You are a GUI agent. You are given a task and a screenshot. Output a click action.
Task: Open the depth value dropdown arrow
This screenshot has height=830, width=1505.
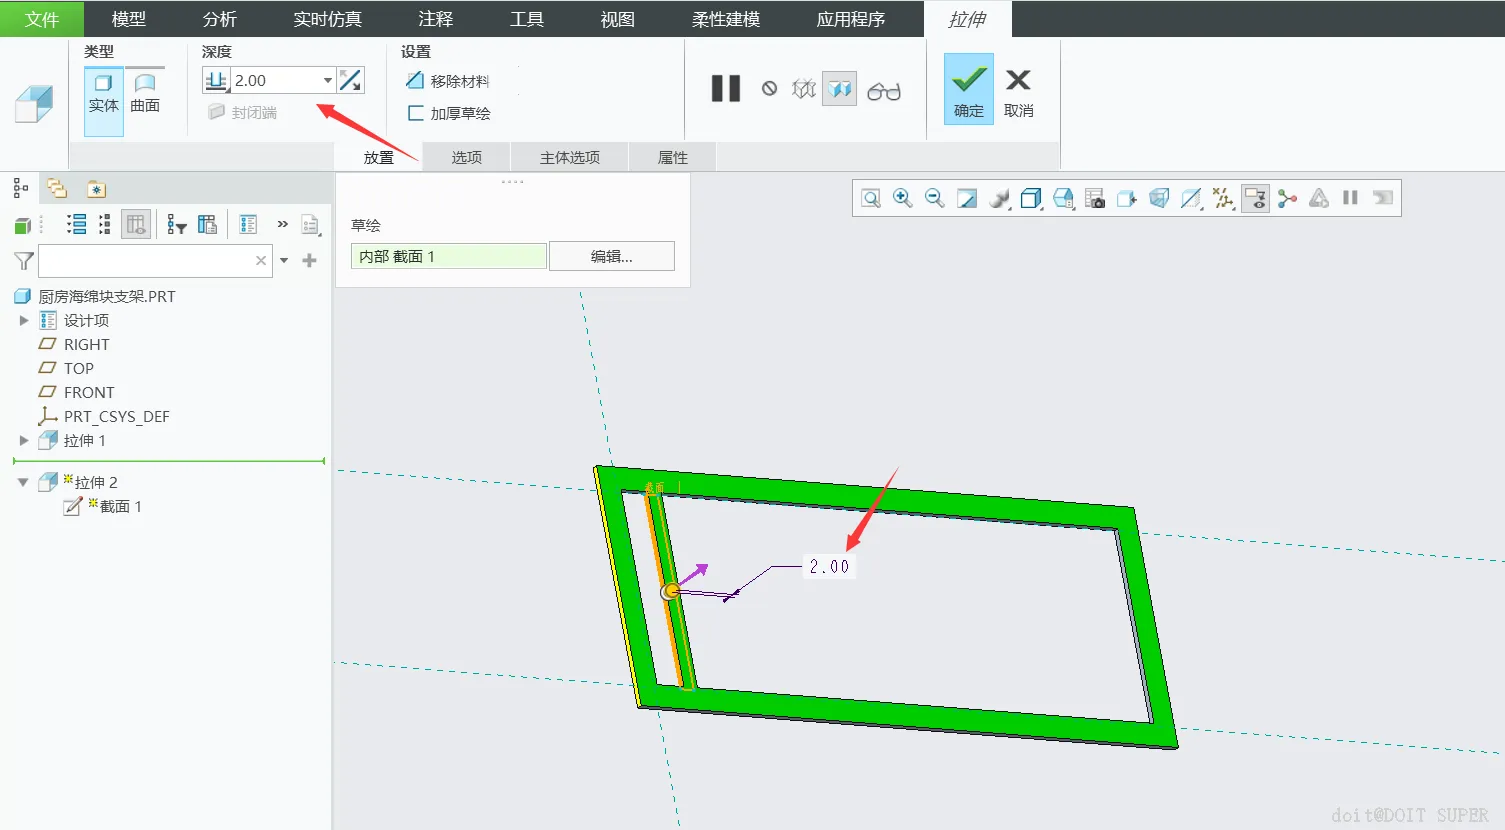coord(327,80)
